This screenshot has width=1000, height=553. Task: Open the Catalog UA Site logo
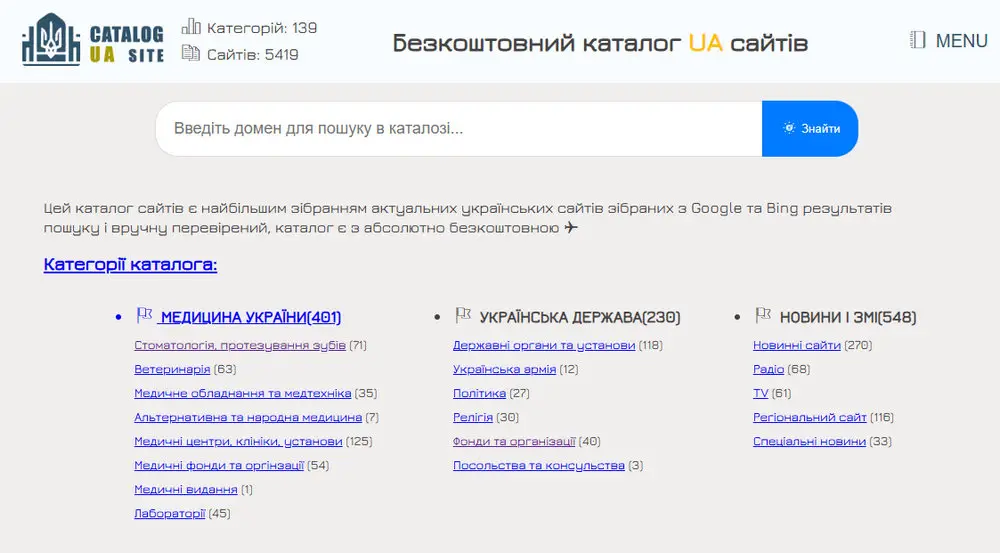click(93, 41)
